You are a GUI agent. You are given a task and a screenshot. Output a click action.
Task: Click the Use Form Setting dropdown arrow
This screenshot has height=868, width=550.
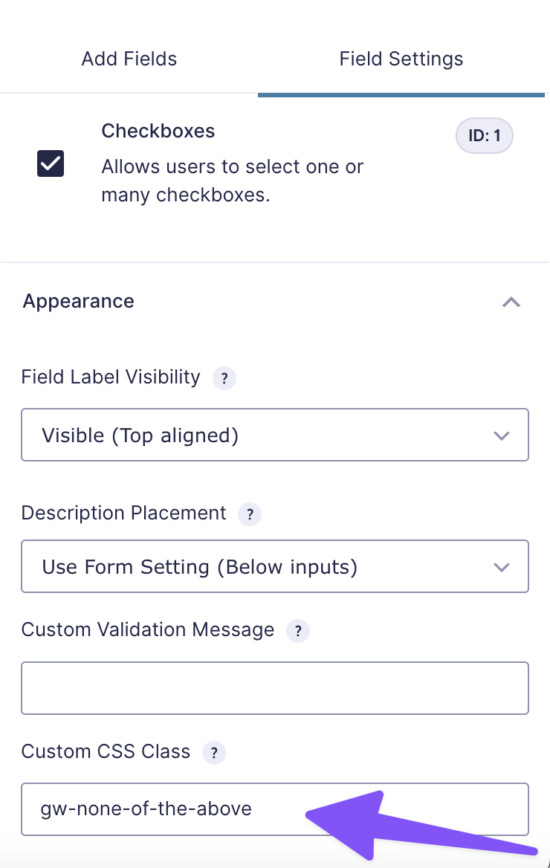click(501, 567)
